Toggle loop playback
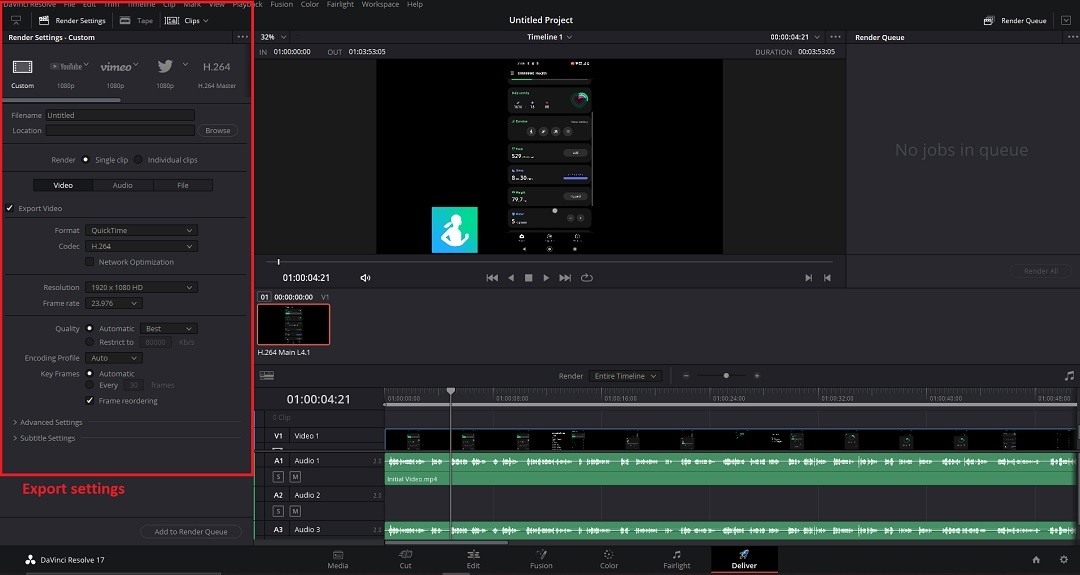The image size is (1080, 575). 587,278
